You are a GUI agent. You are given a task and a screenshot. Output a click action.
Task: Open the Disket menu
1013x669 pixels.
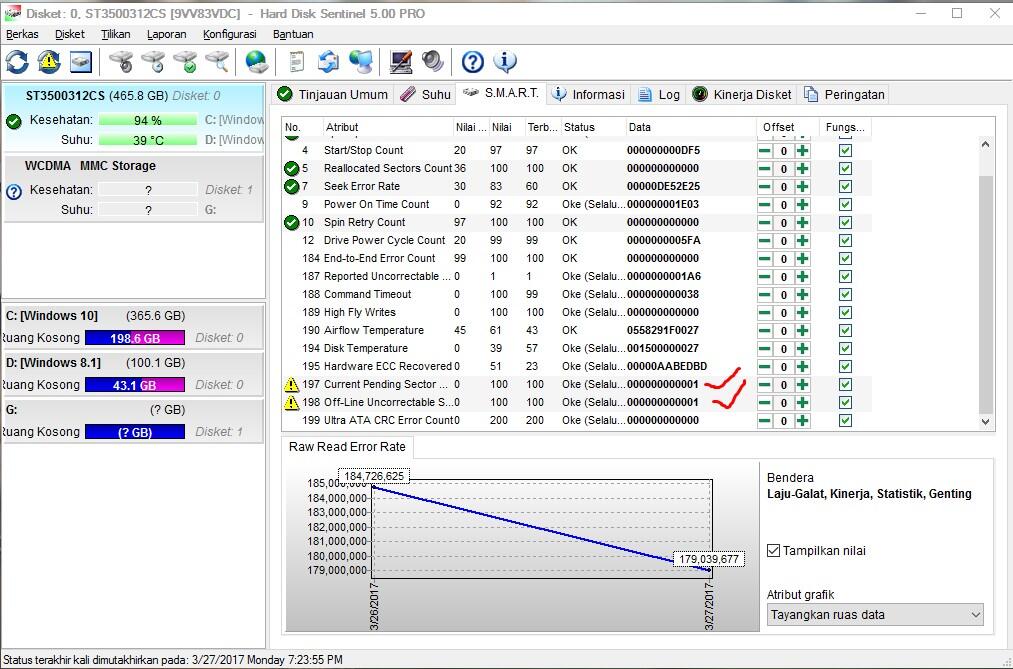70,34
